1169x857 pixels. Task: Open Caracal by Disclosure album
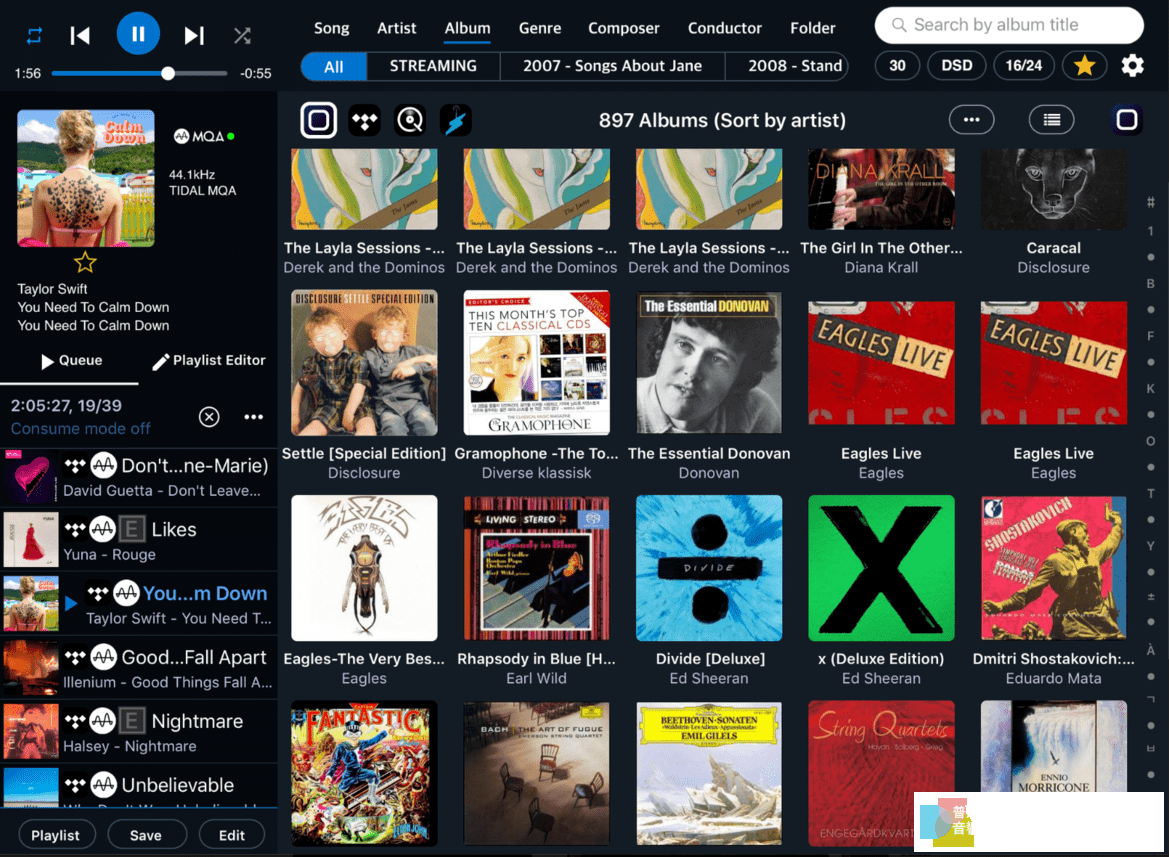point(1053,189)
